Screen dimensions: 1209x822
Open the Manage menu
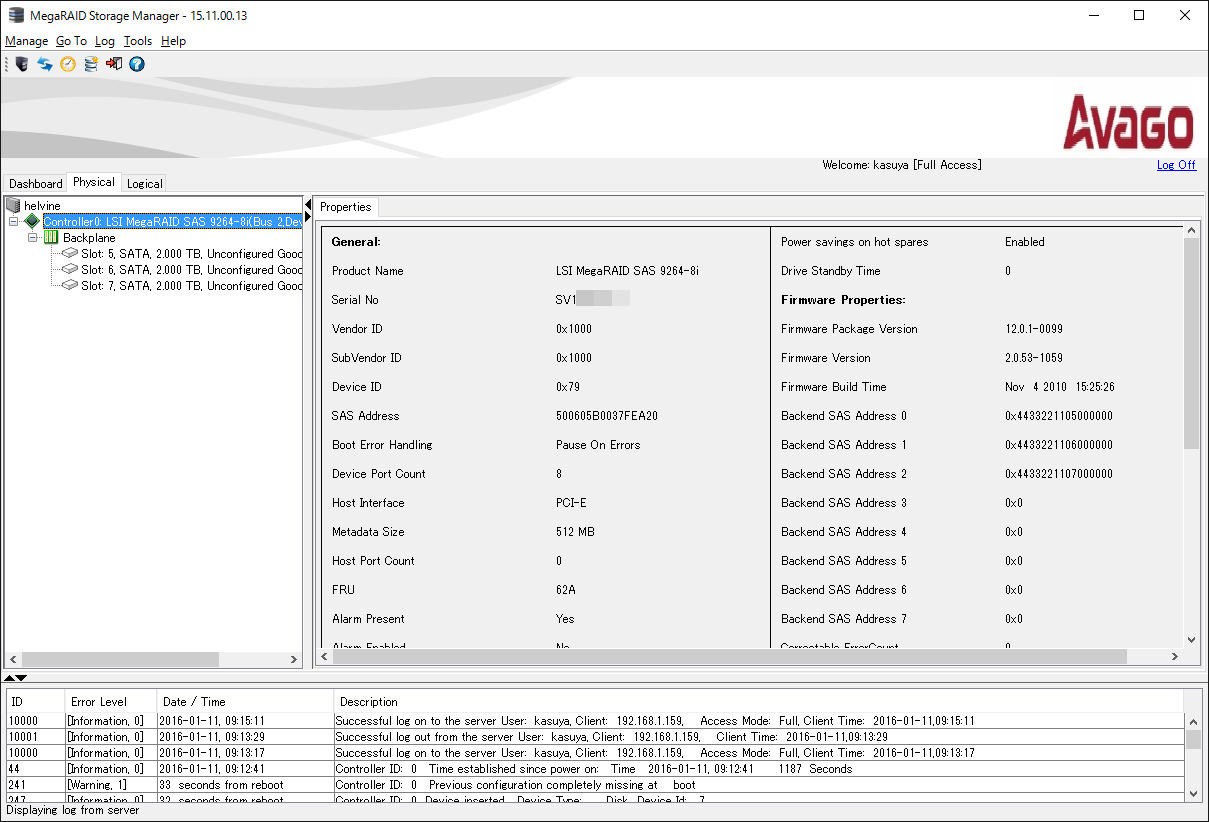point(27,41)
